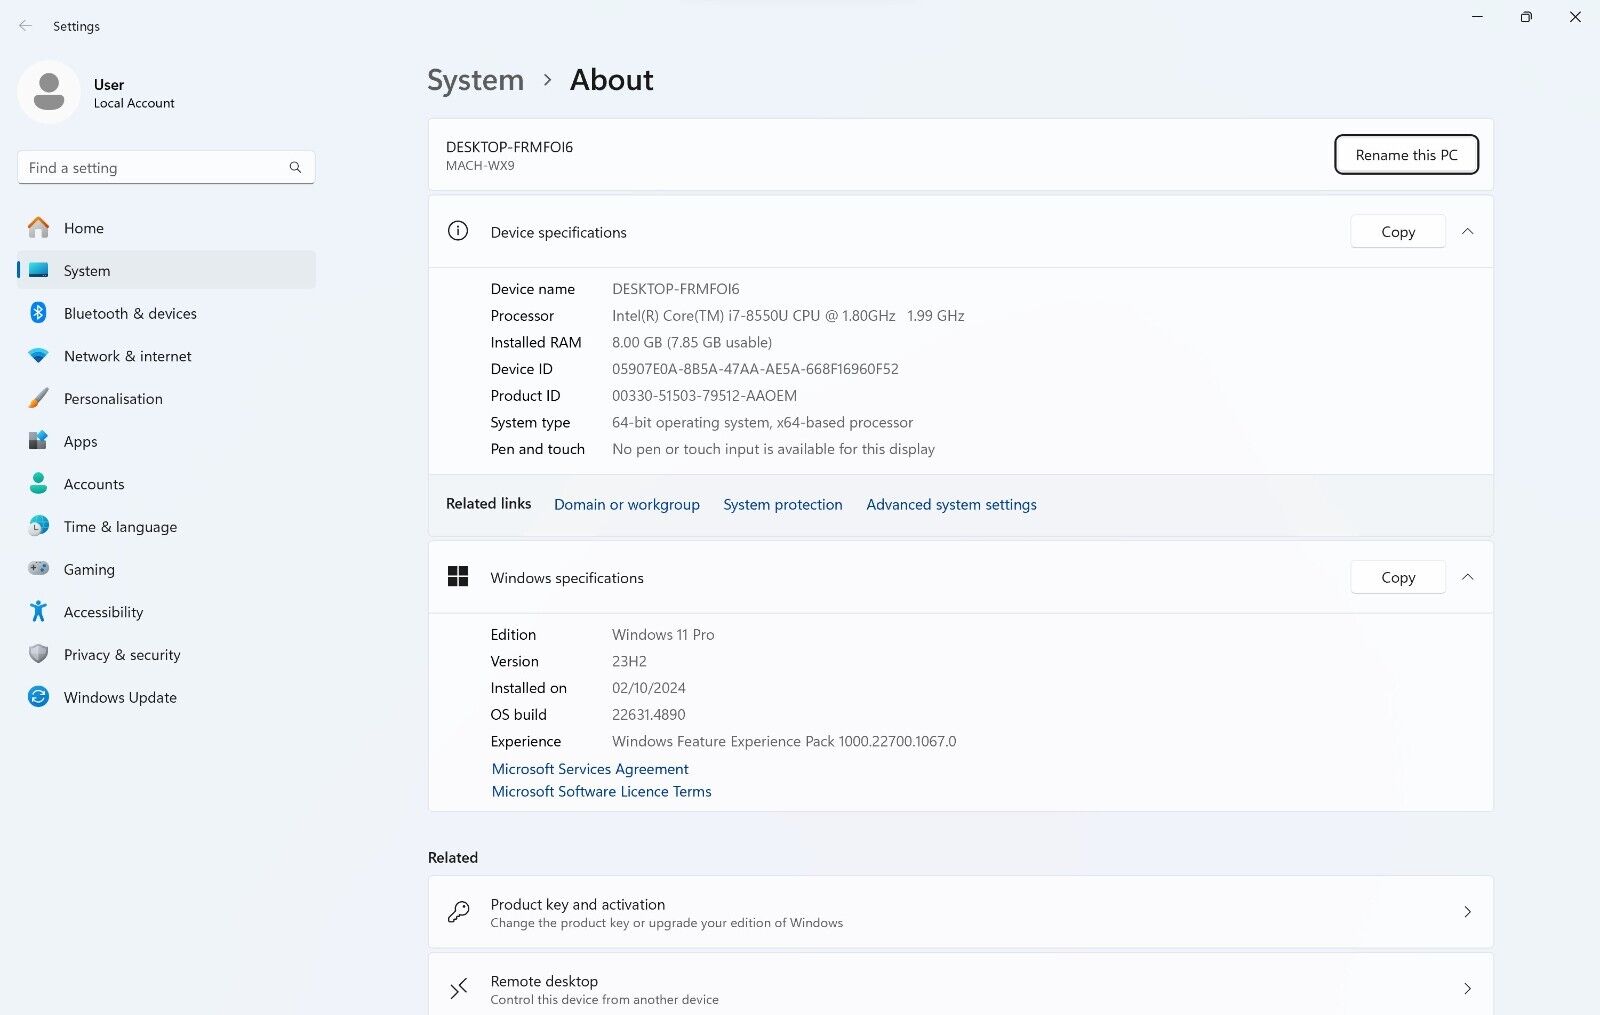Open Network & internet settings
The image size is (1600, 1015).
click(166, 356)
